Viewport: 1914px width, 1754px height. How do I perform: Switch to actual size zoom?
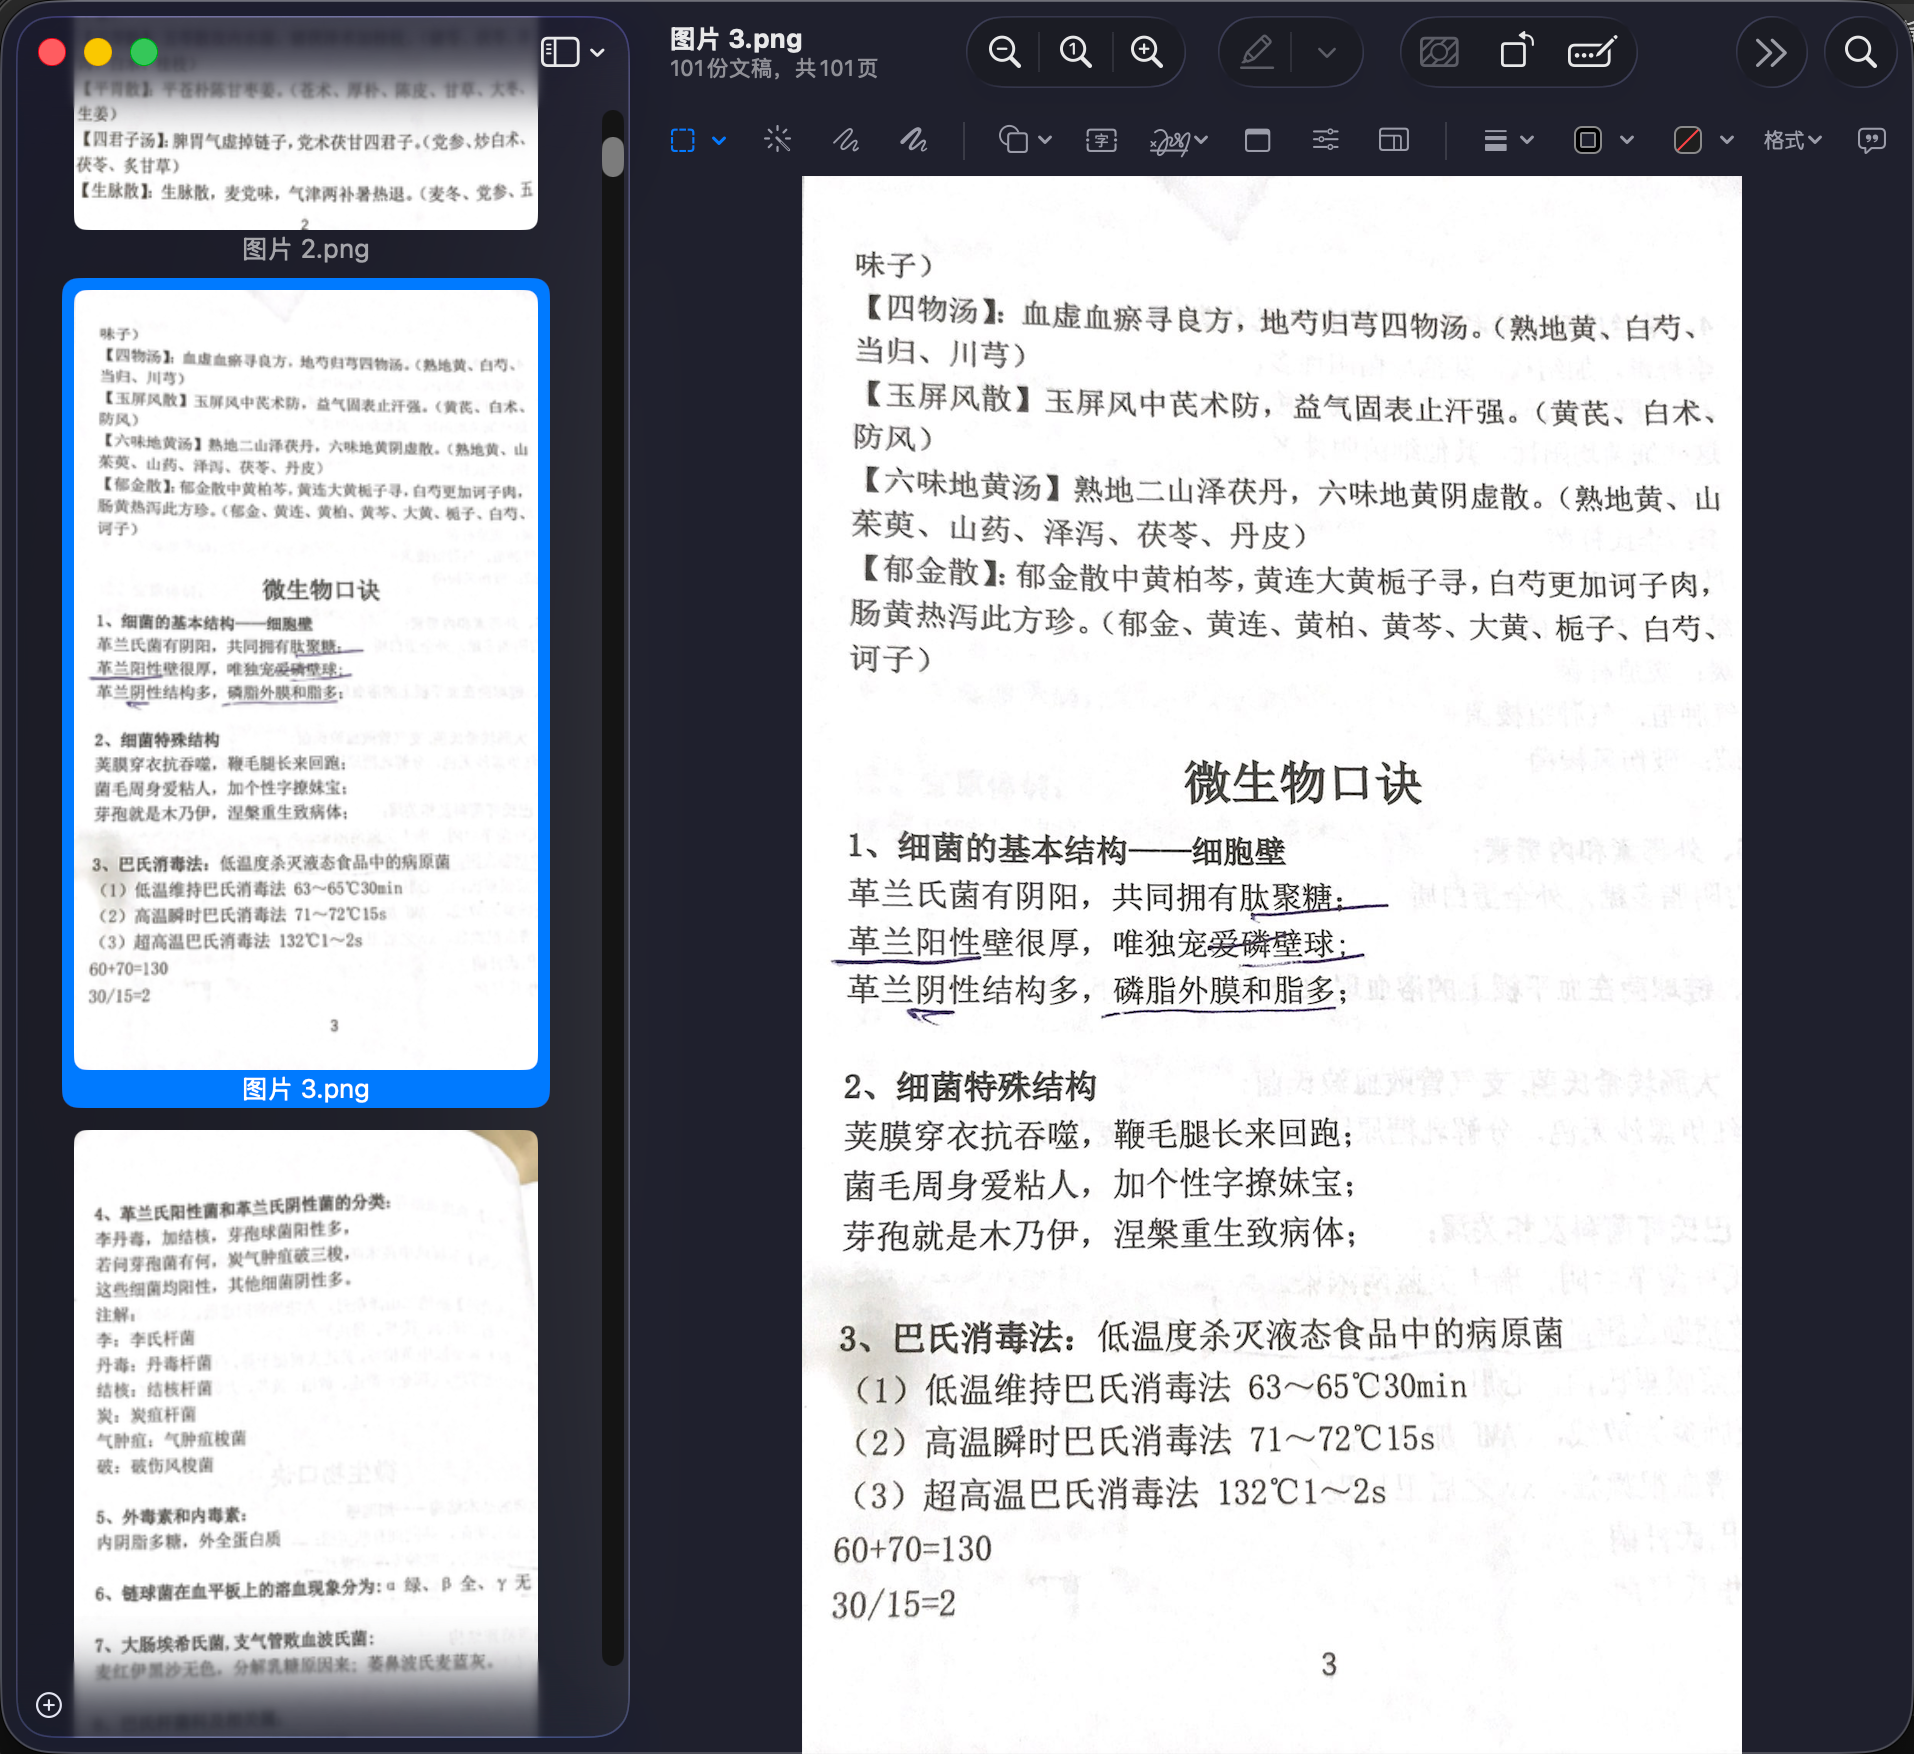[1075, 52]
